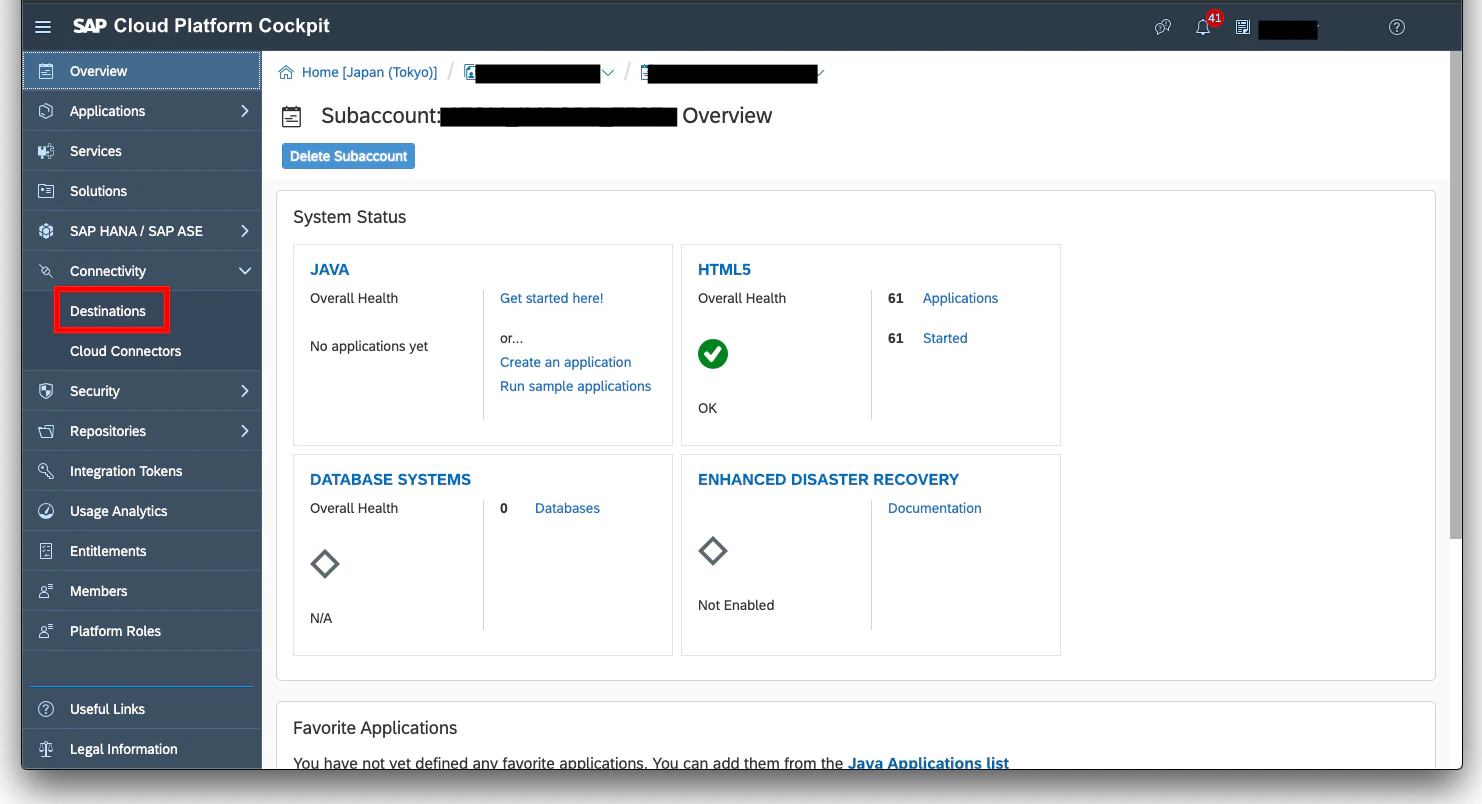Open the JAVA system status link
The width and height of the screenshot is (1482, 804).
tap(330, 269)
